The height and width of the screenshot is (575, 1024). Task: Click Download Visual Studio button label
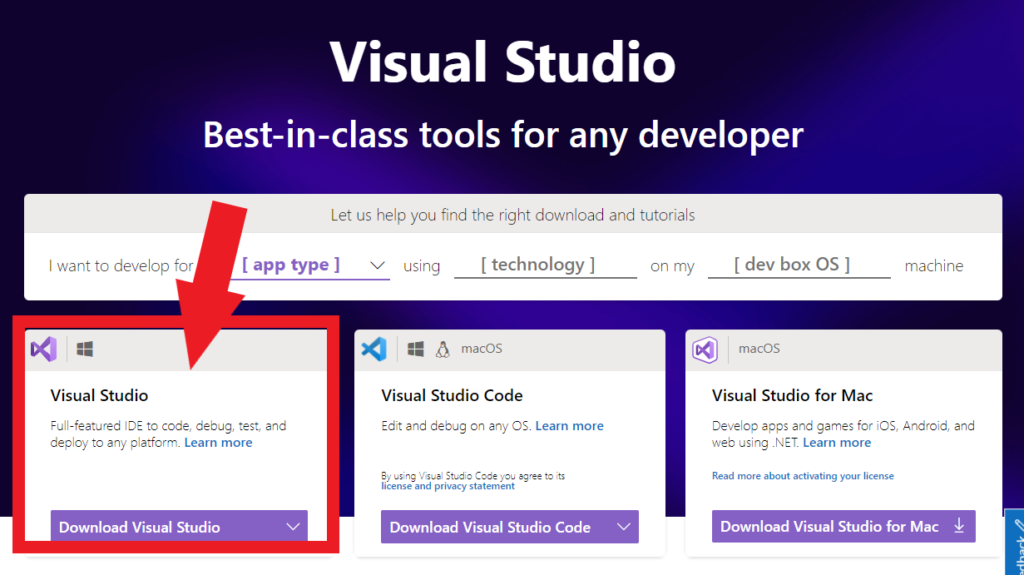139,527
